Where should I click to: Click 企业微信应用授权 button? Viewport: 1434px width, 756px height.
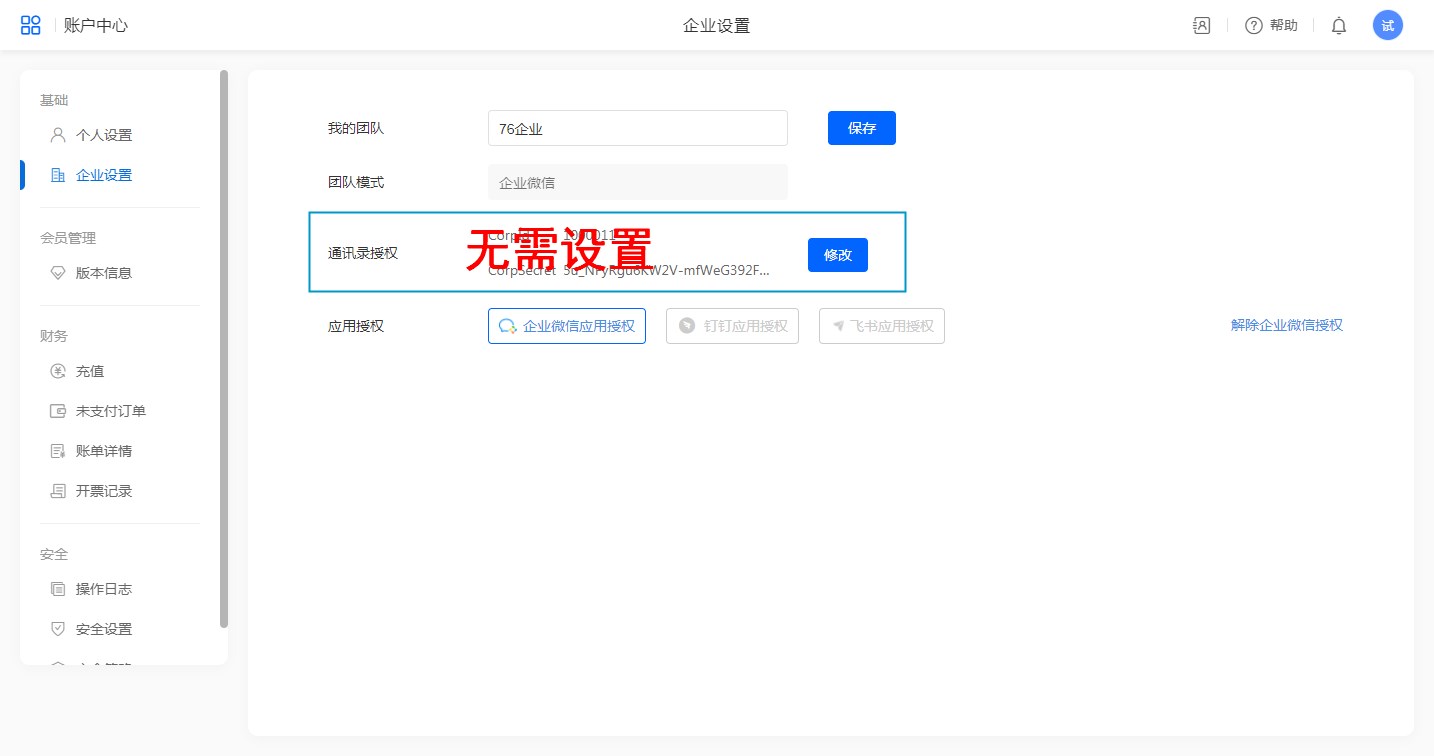567,326
